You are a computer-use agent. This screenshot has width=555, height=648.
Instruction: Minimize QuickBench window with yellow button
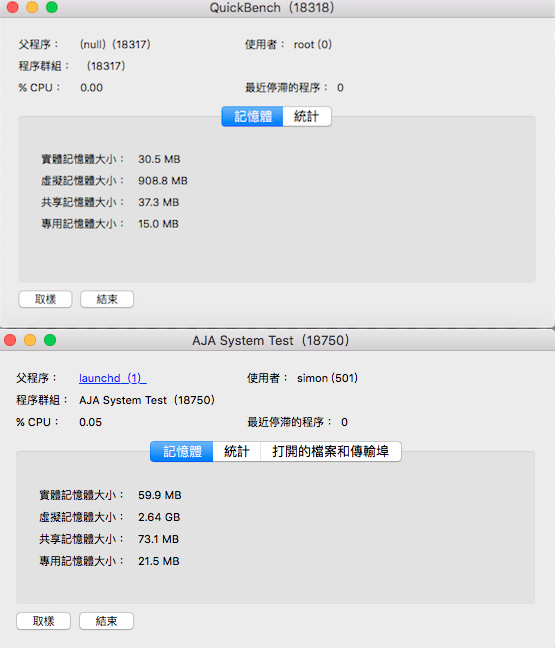point(32,7)
